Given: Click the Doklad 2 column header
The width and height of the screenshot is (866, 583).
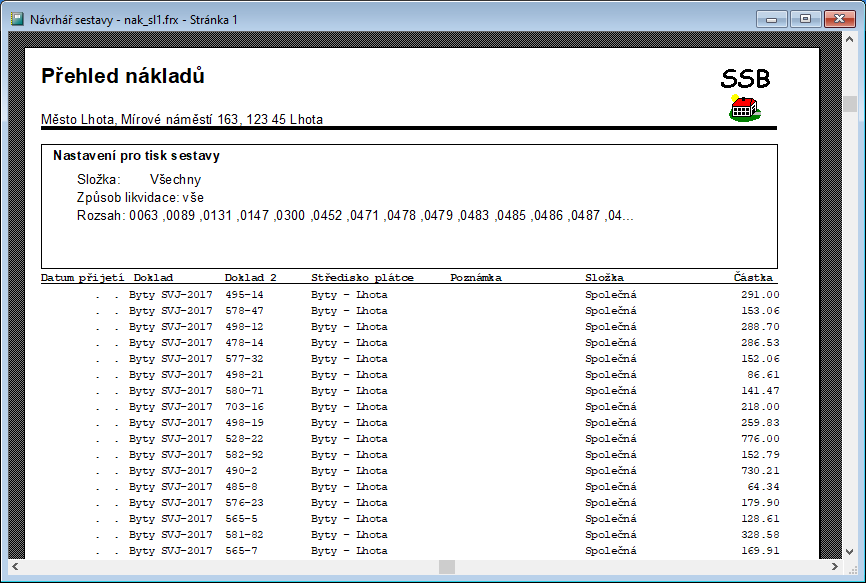Looking at the screenshot, I should tap(251, 277).
